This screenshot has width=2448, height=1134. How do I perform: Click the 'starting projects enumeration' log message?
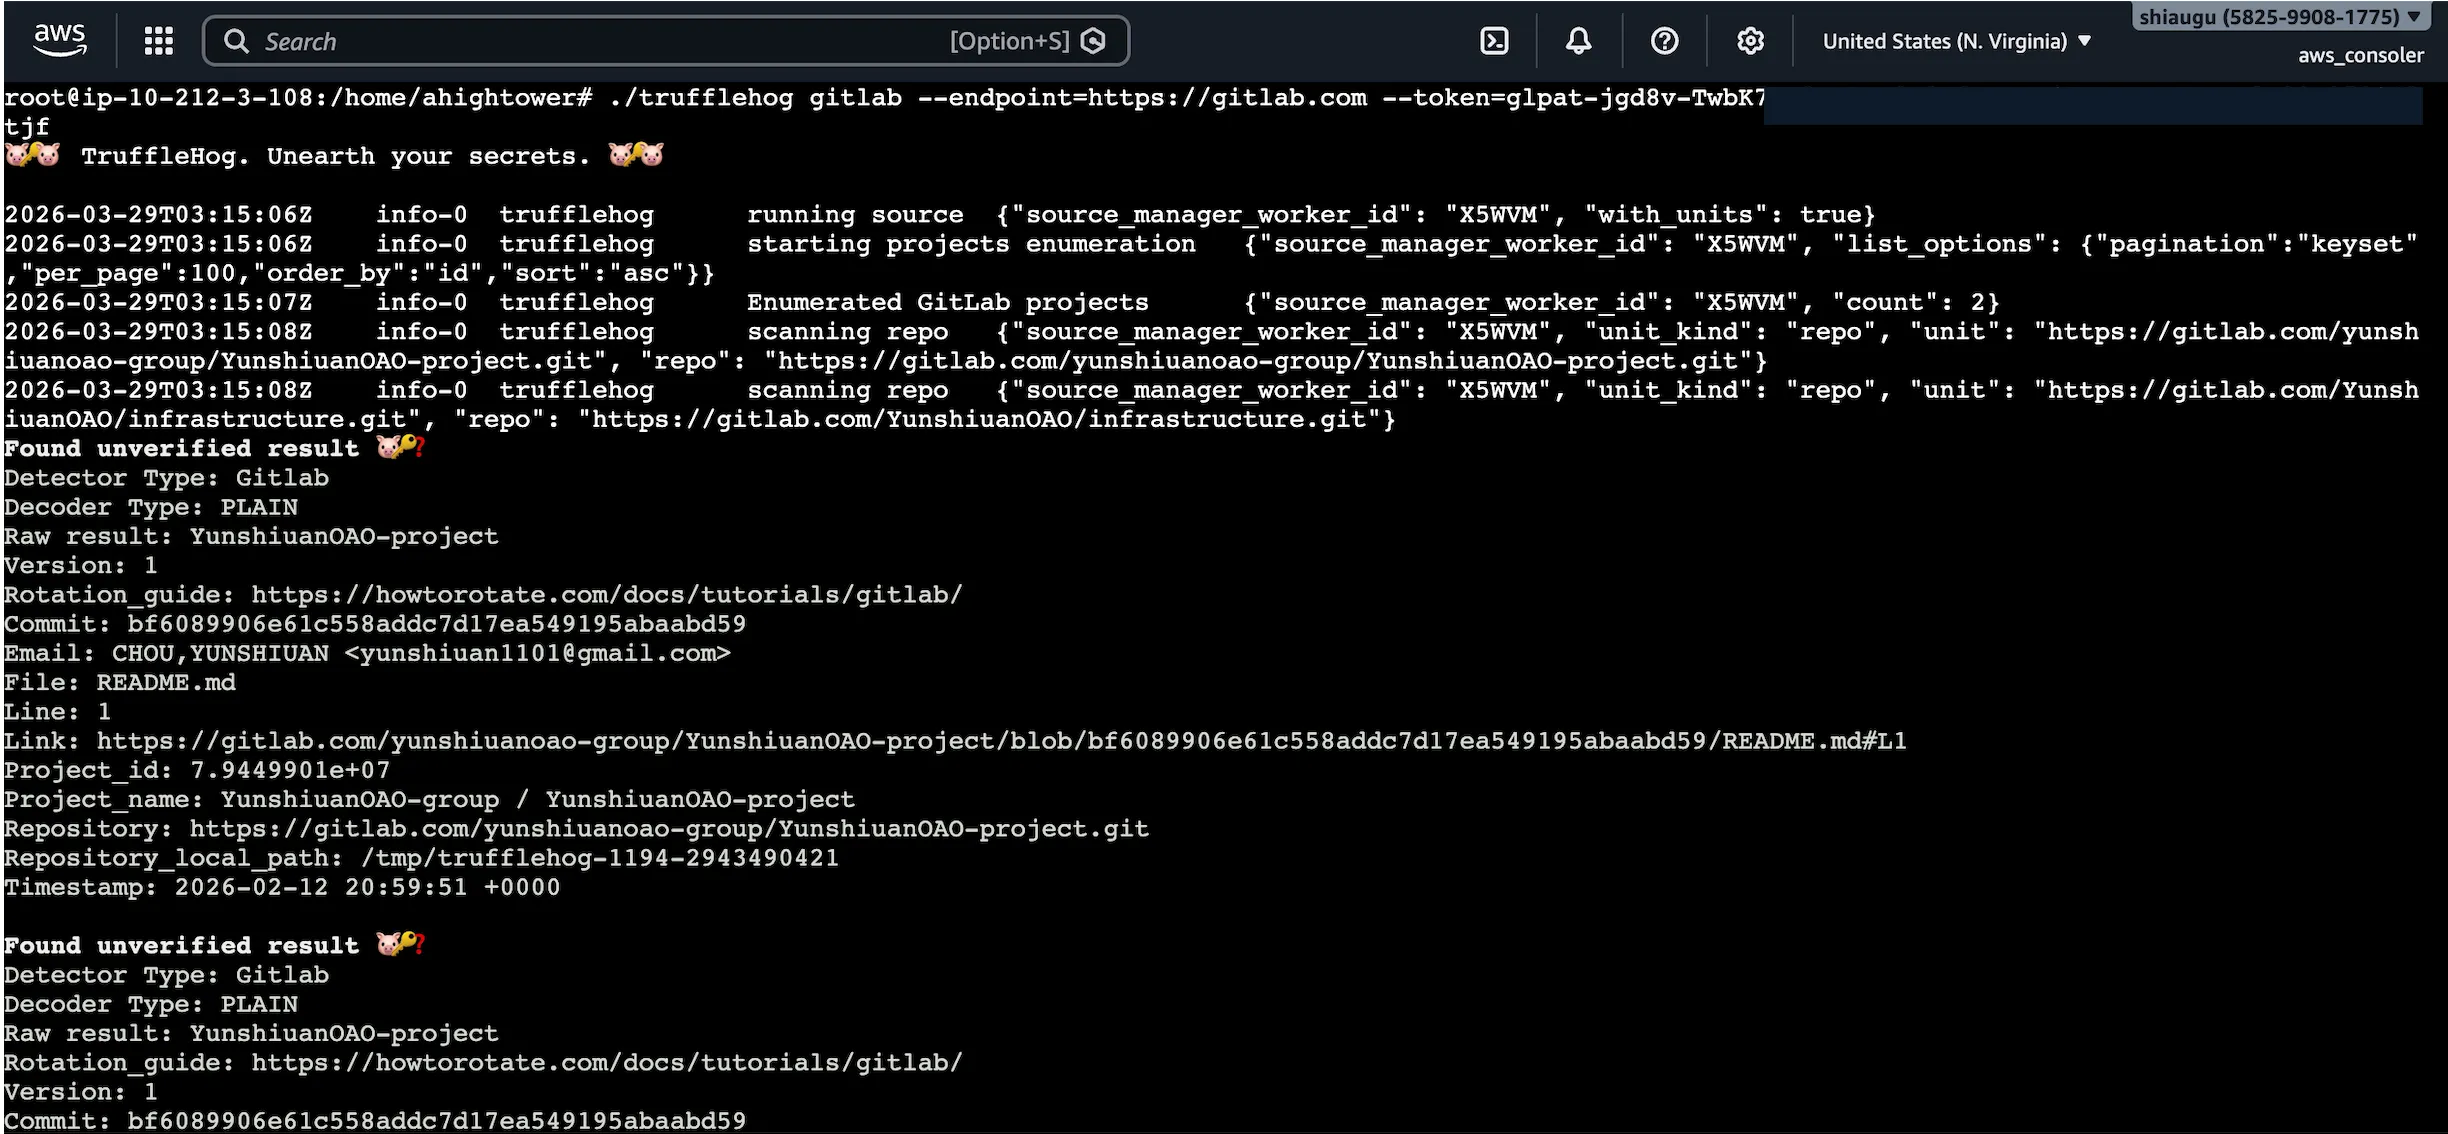tap(971, 244)
